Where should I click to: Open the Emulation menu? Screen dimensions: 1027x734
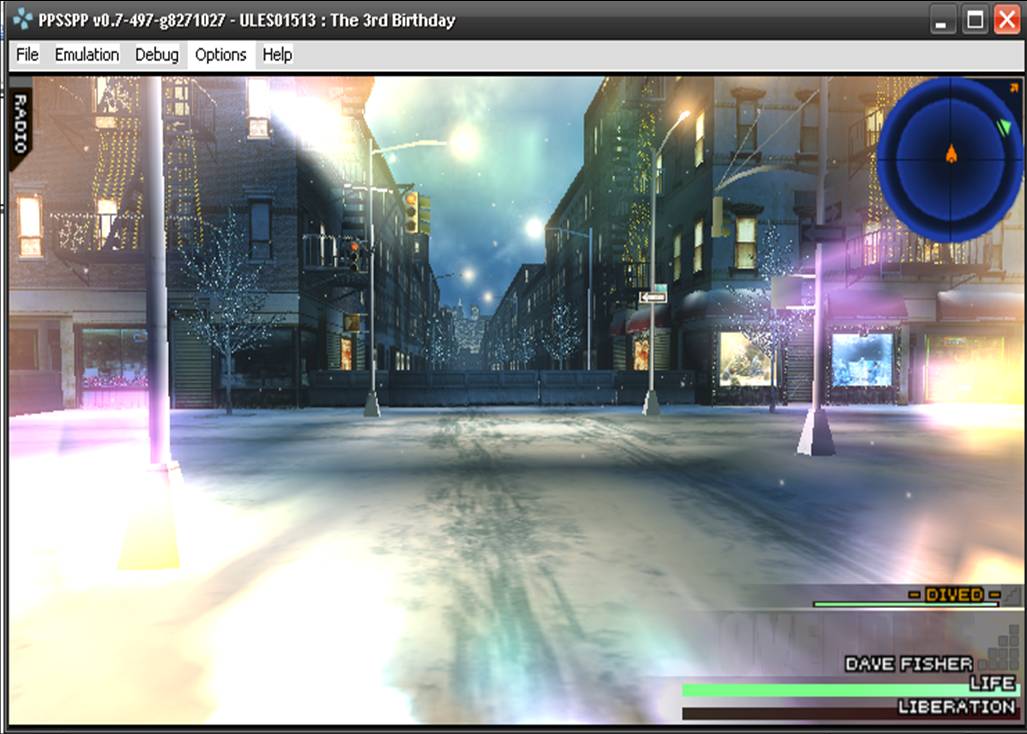click(87, 55)
